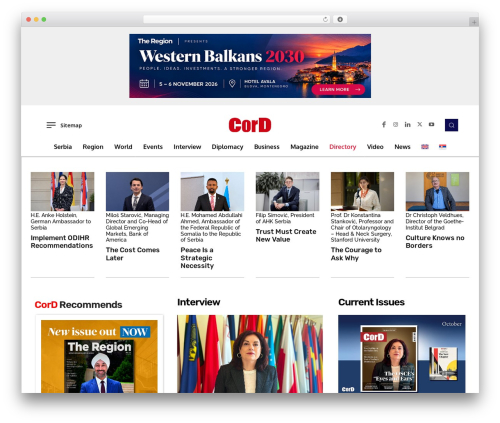Click the CorD red logo

(x=250, y=125)
